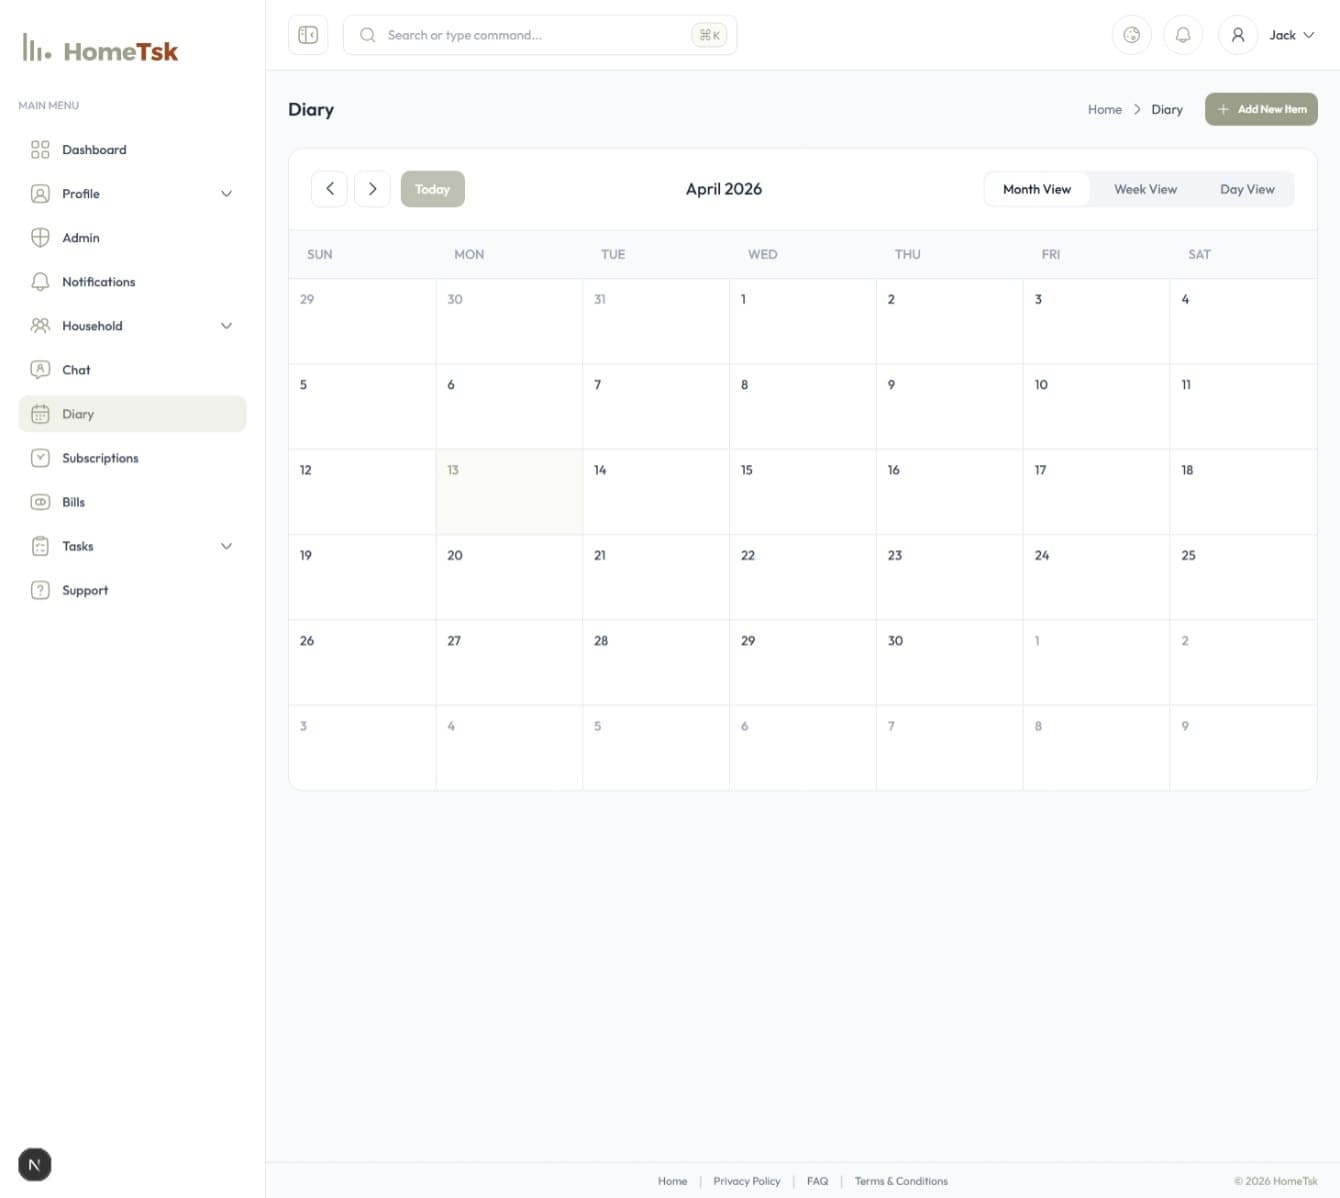This screenshot has height=1198, width=1340.
Task: Click the Bills icon in sidebar
Action: click(x=40, y=502)
